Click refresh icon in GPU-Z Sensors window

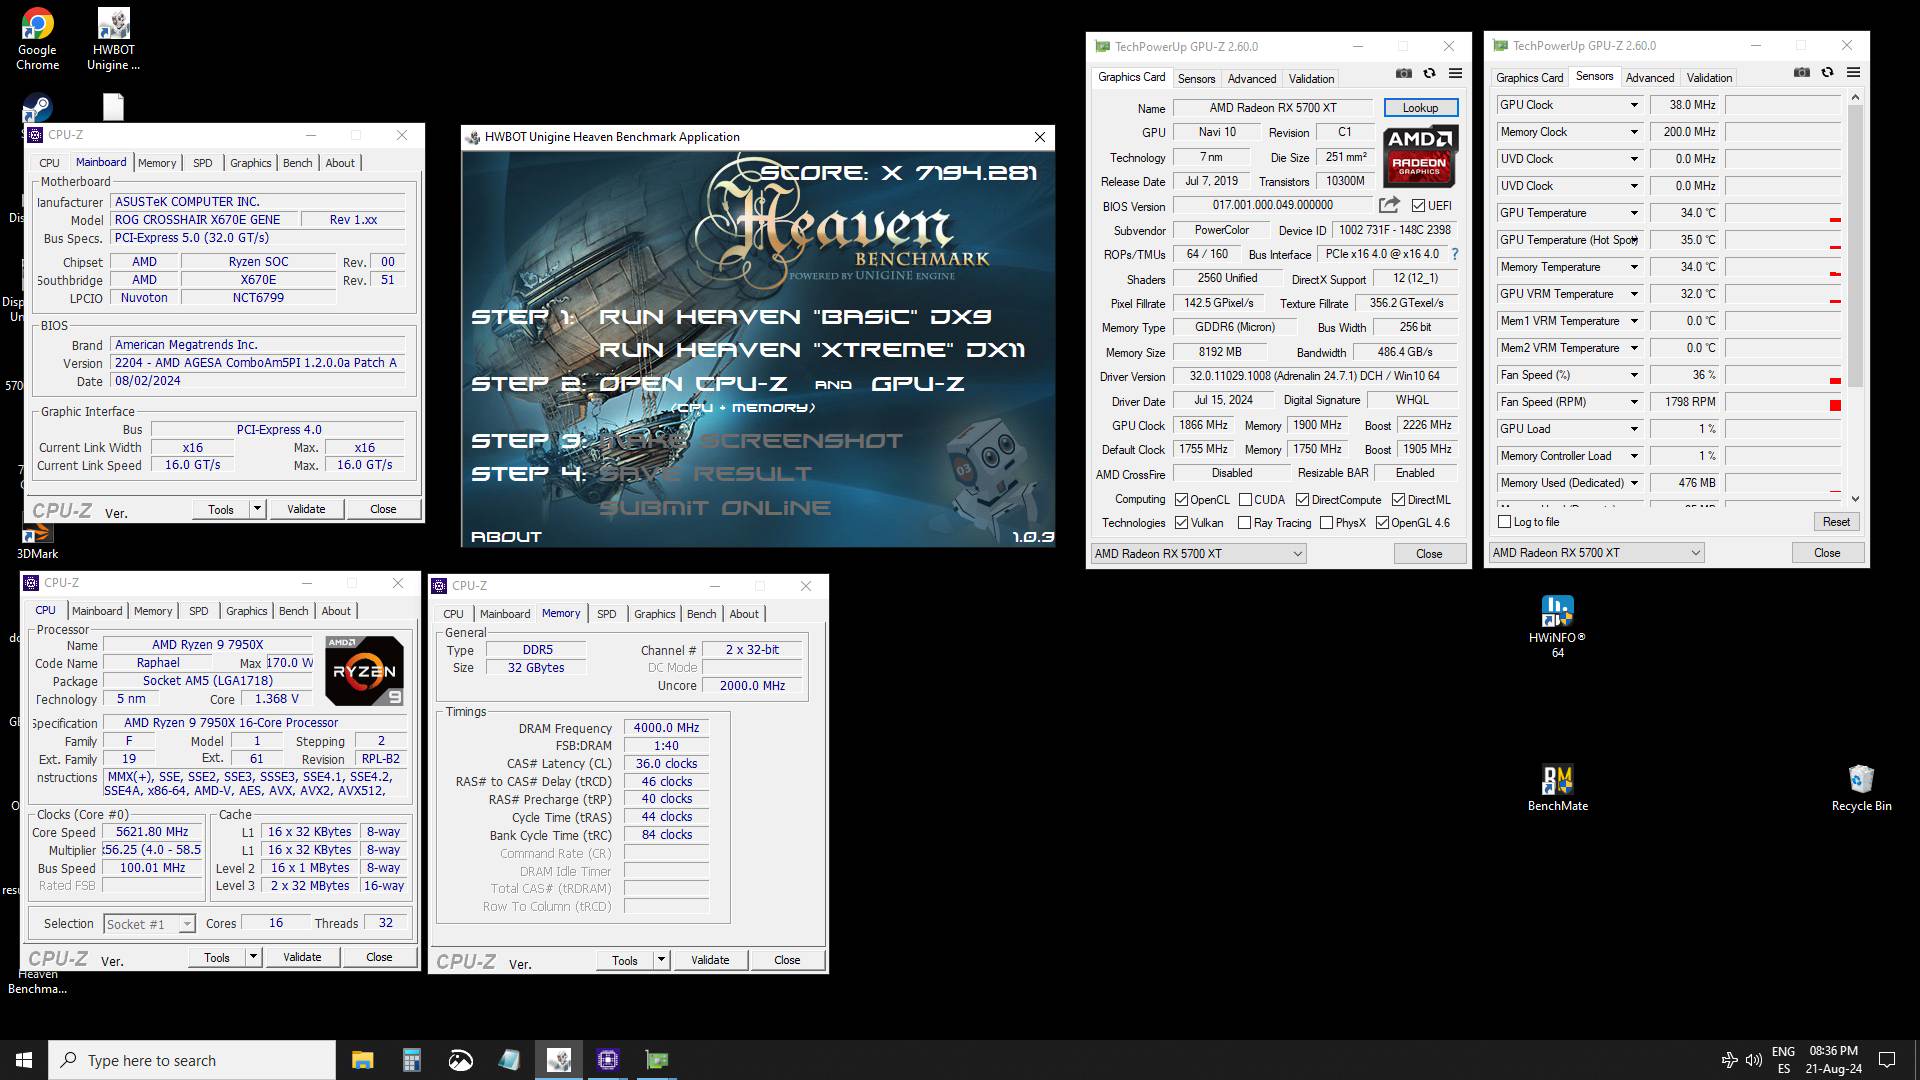(1827, 73)
